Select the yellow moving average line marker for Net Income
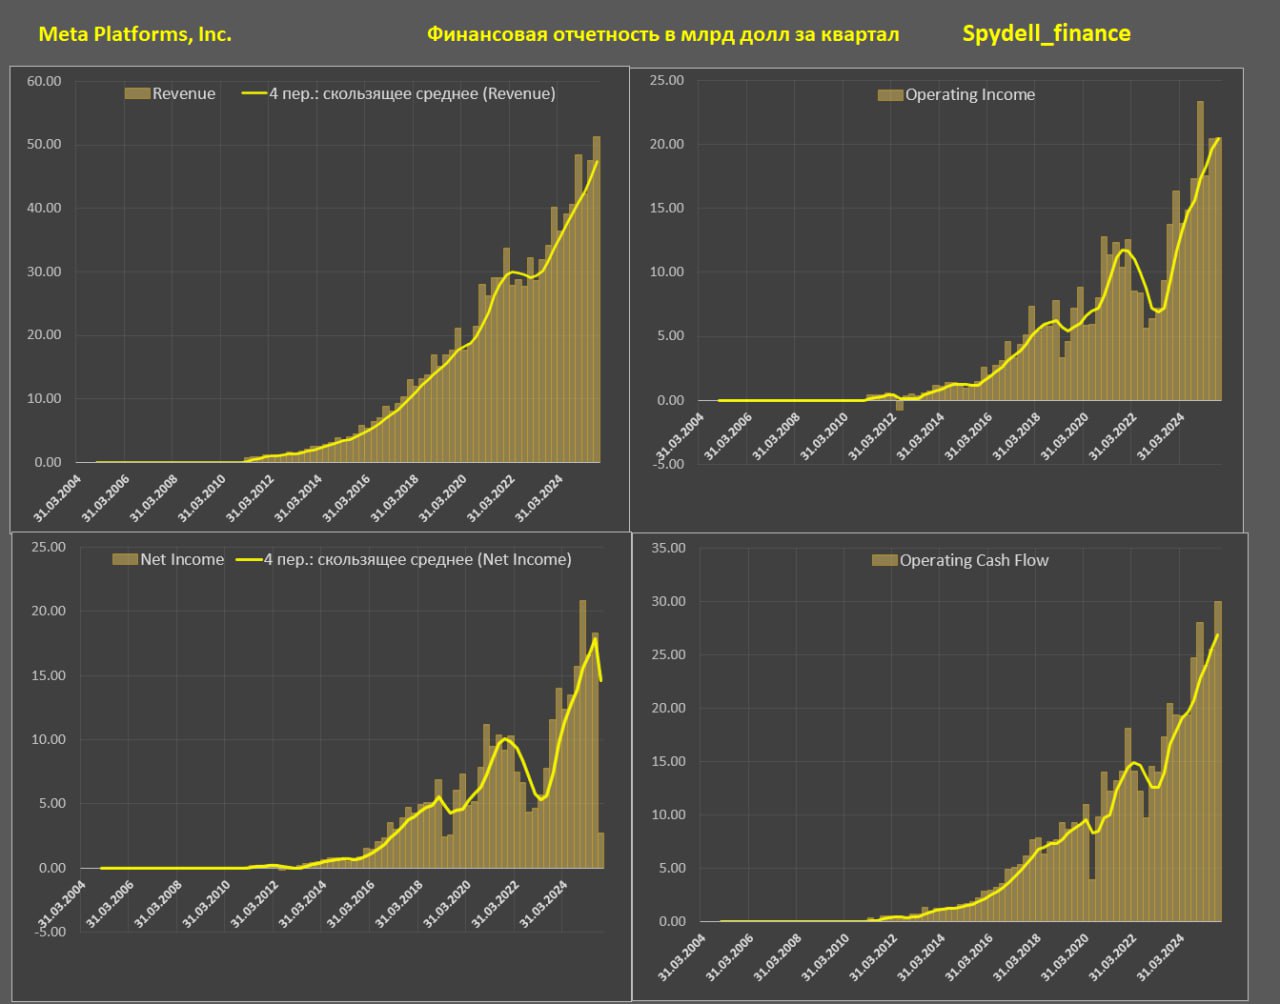 (248, 560)
